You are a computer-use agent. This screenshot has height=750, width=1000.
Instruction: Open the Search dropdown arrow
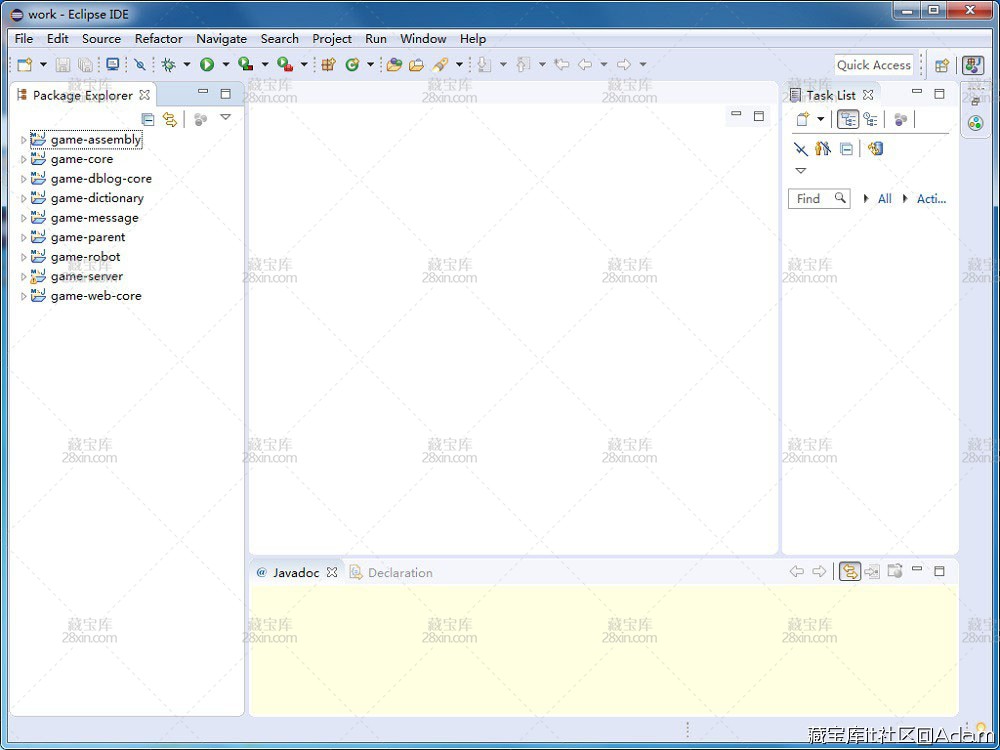[459, 64]
